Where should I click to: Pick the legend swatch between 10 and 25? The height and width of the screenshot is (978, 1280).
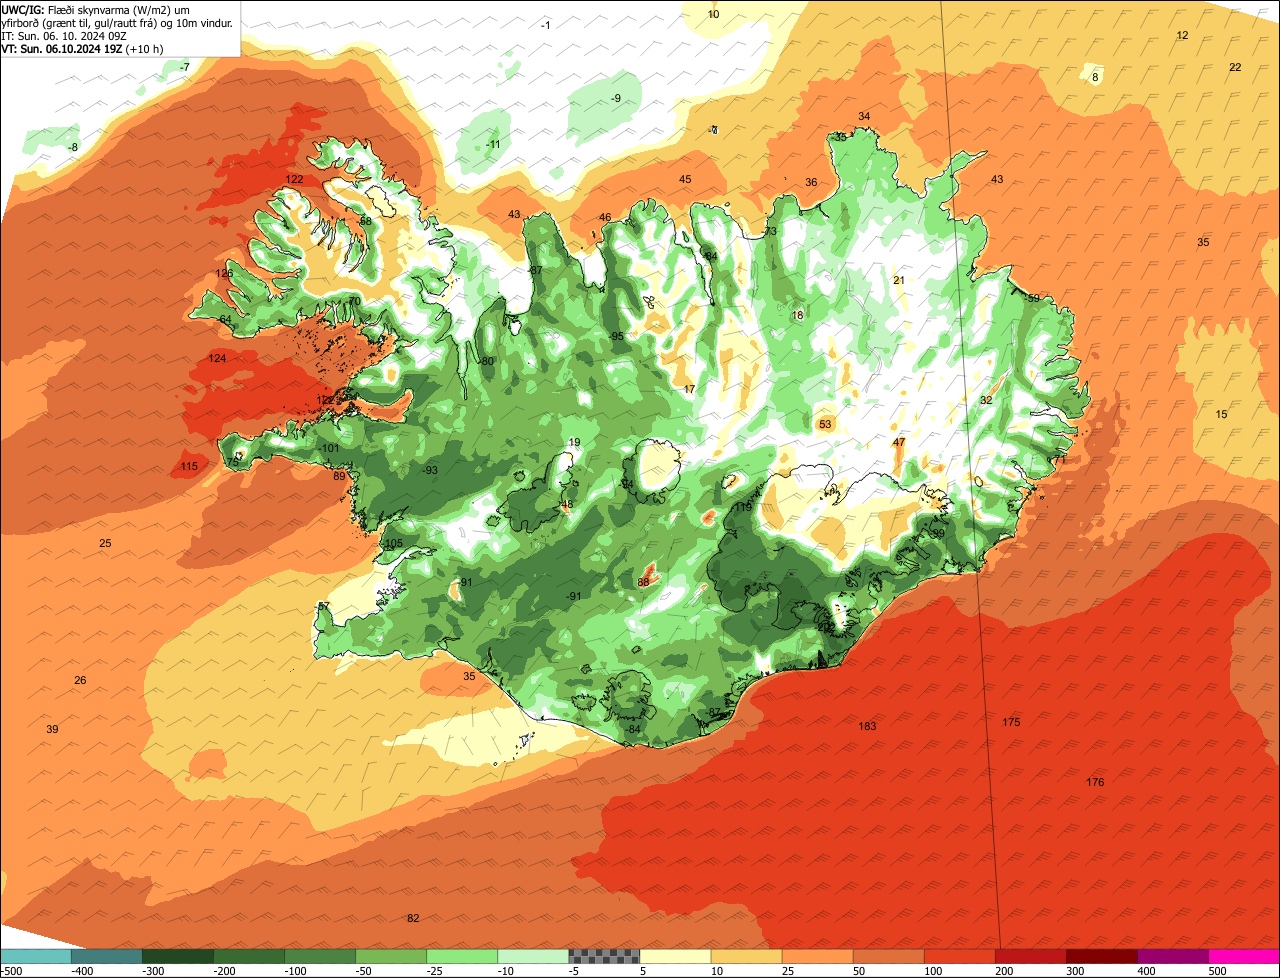[x=746, y=956]
